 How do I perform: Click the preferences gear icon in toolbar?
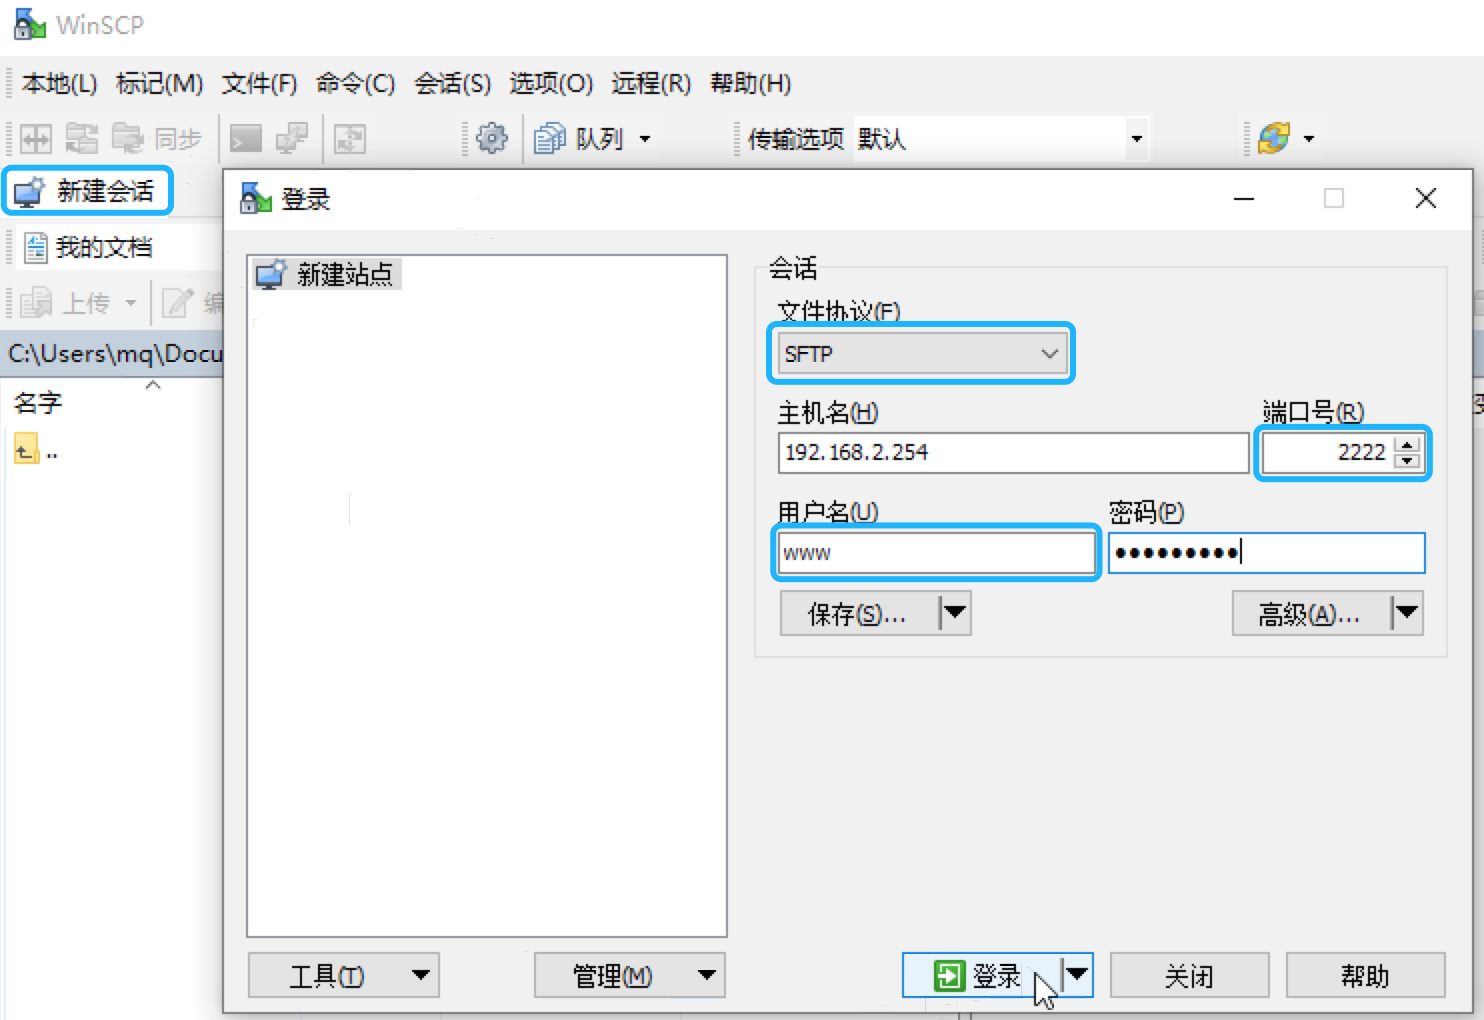click(491, 138)
